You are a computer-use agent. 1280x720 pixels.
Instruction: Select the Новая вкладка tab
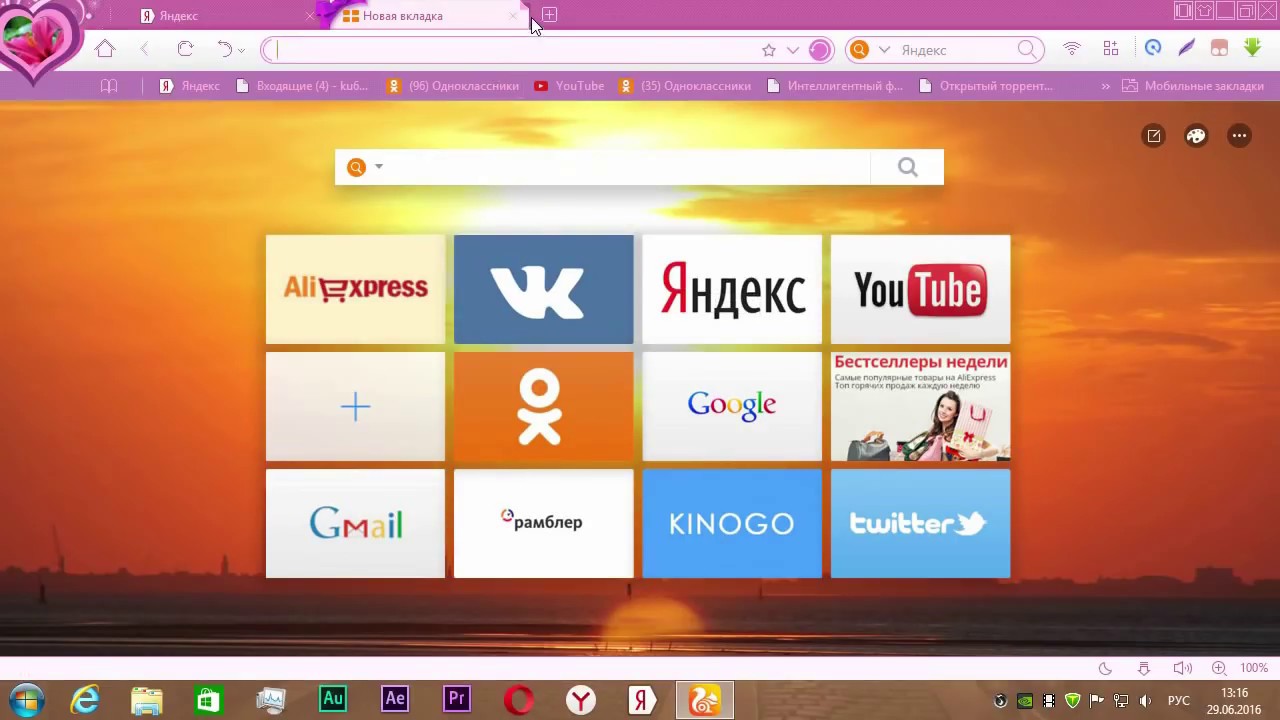[425, 16]
